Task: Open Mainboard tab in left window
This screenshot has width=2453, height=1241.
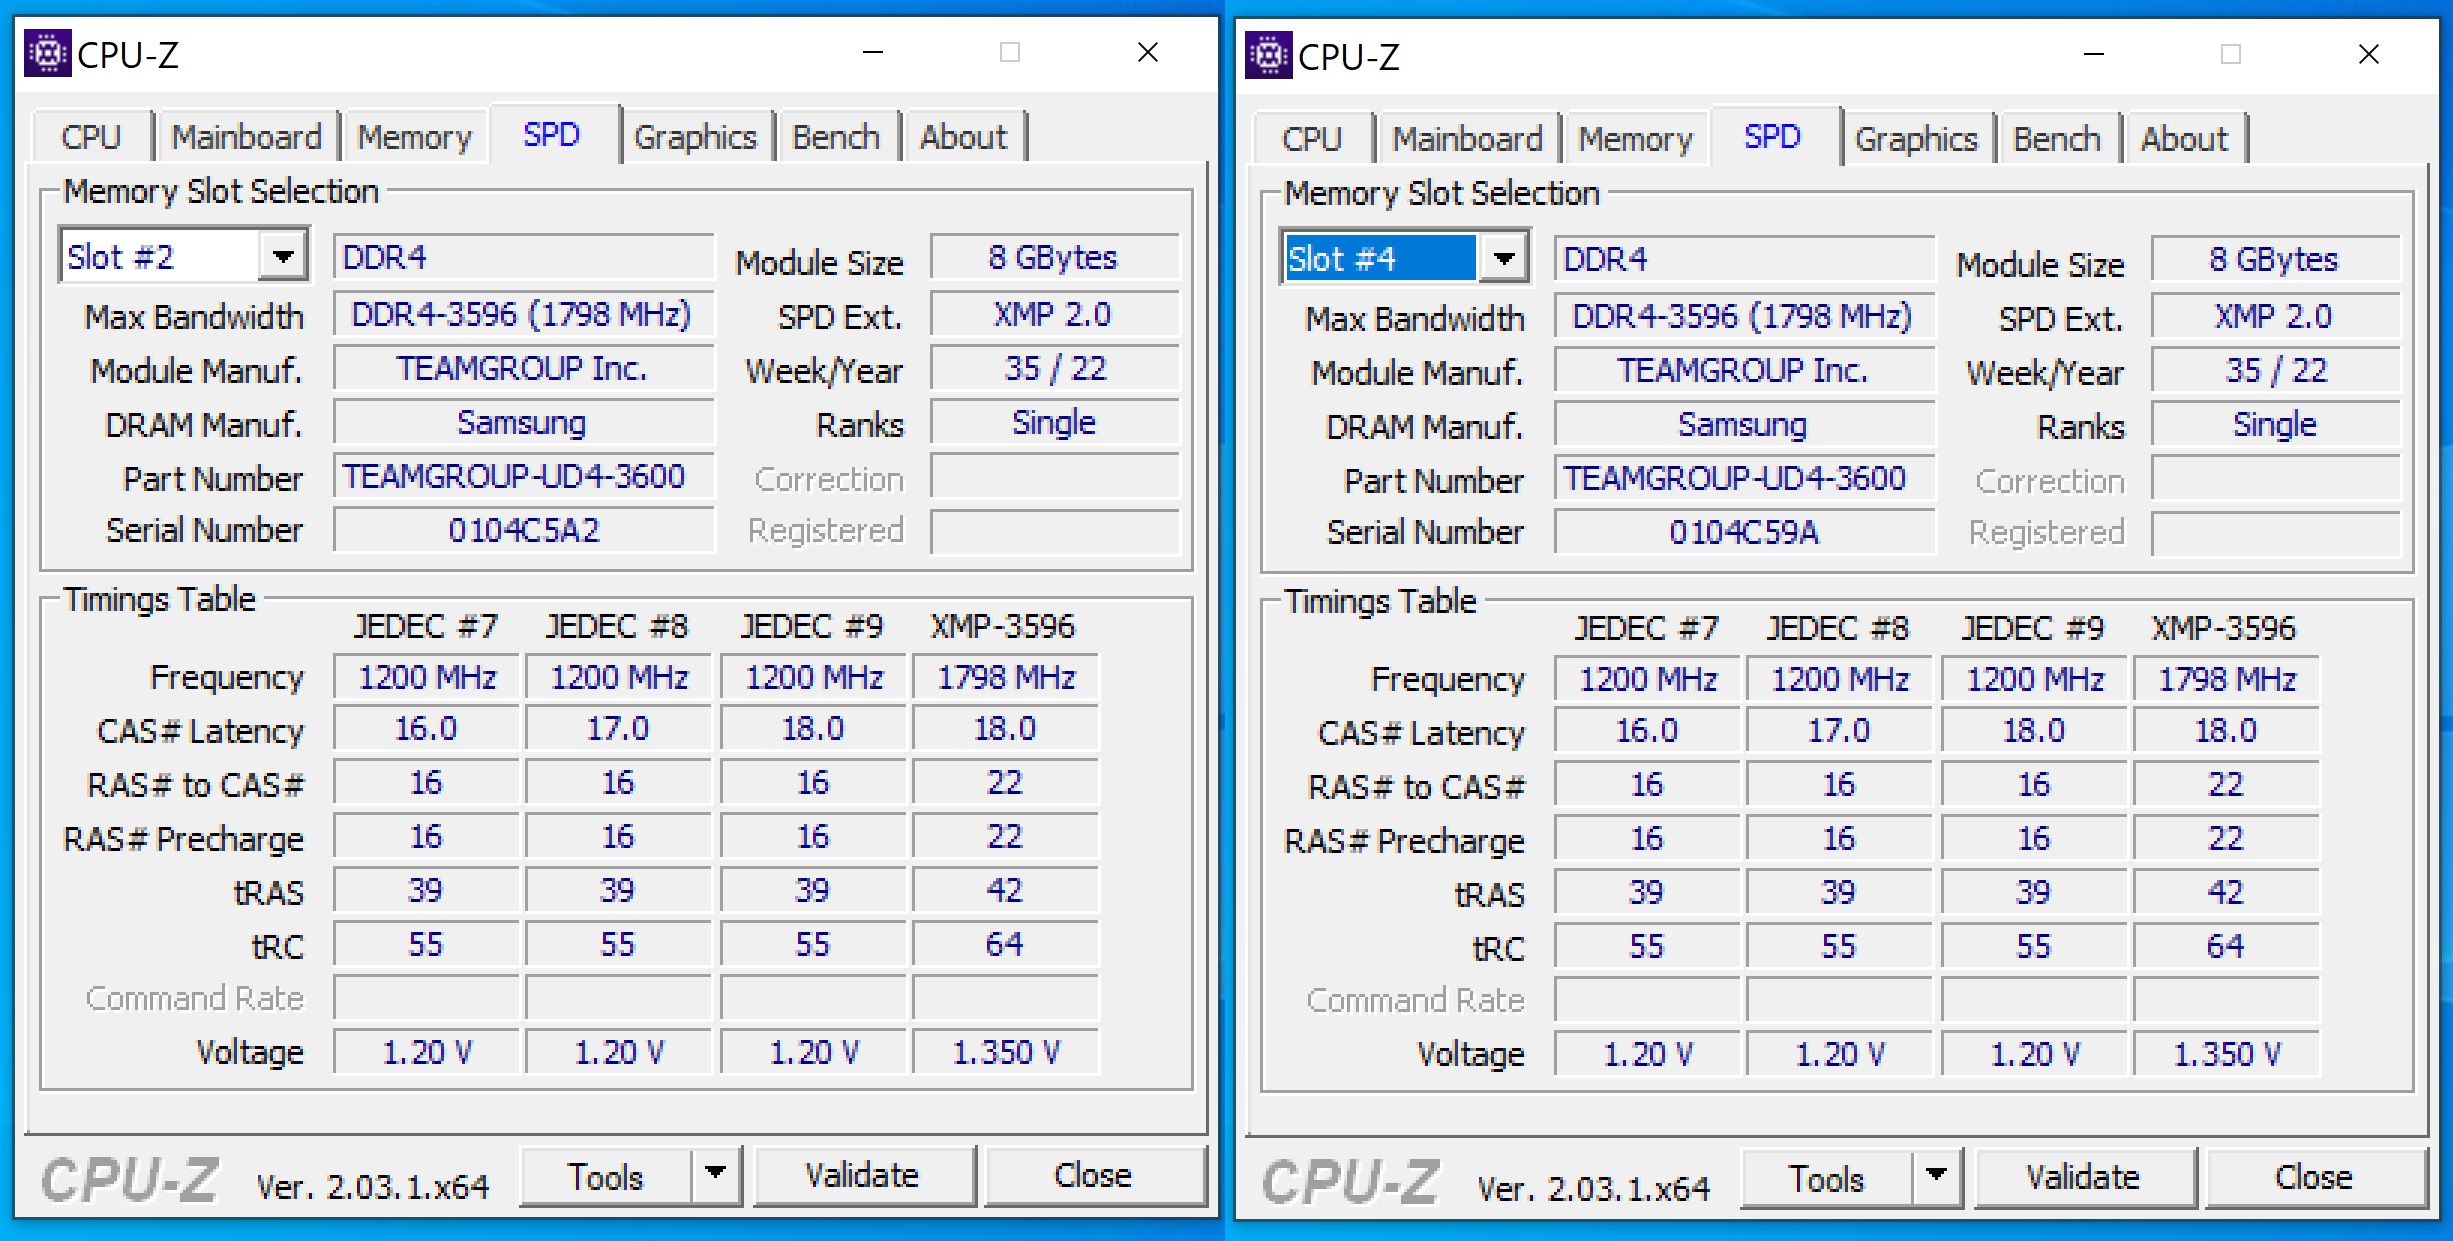Action: click(246, 137)
